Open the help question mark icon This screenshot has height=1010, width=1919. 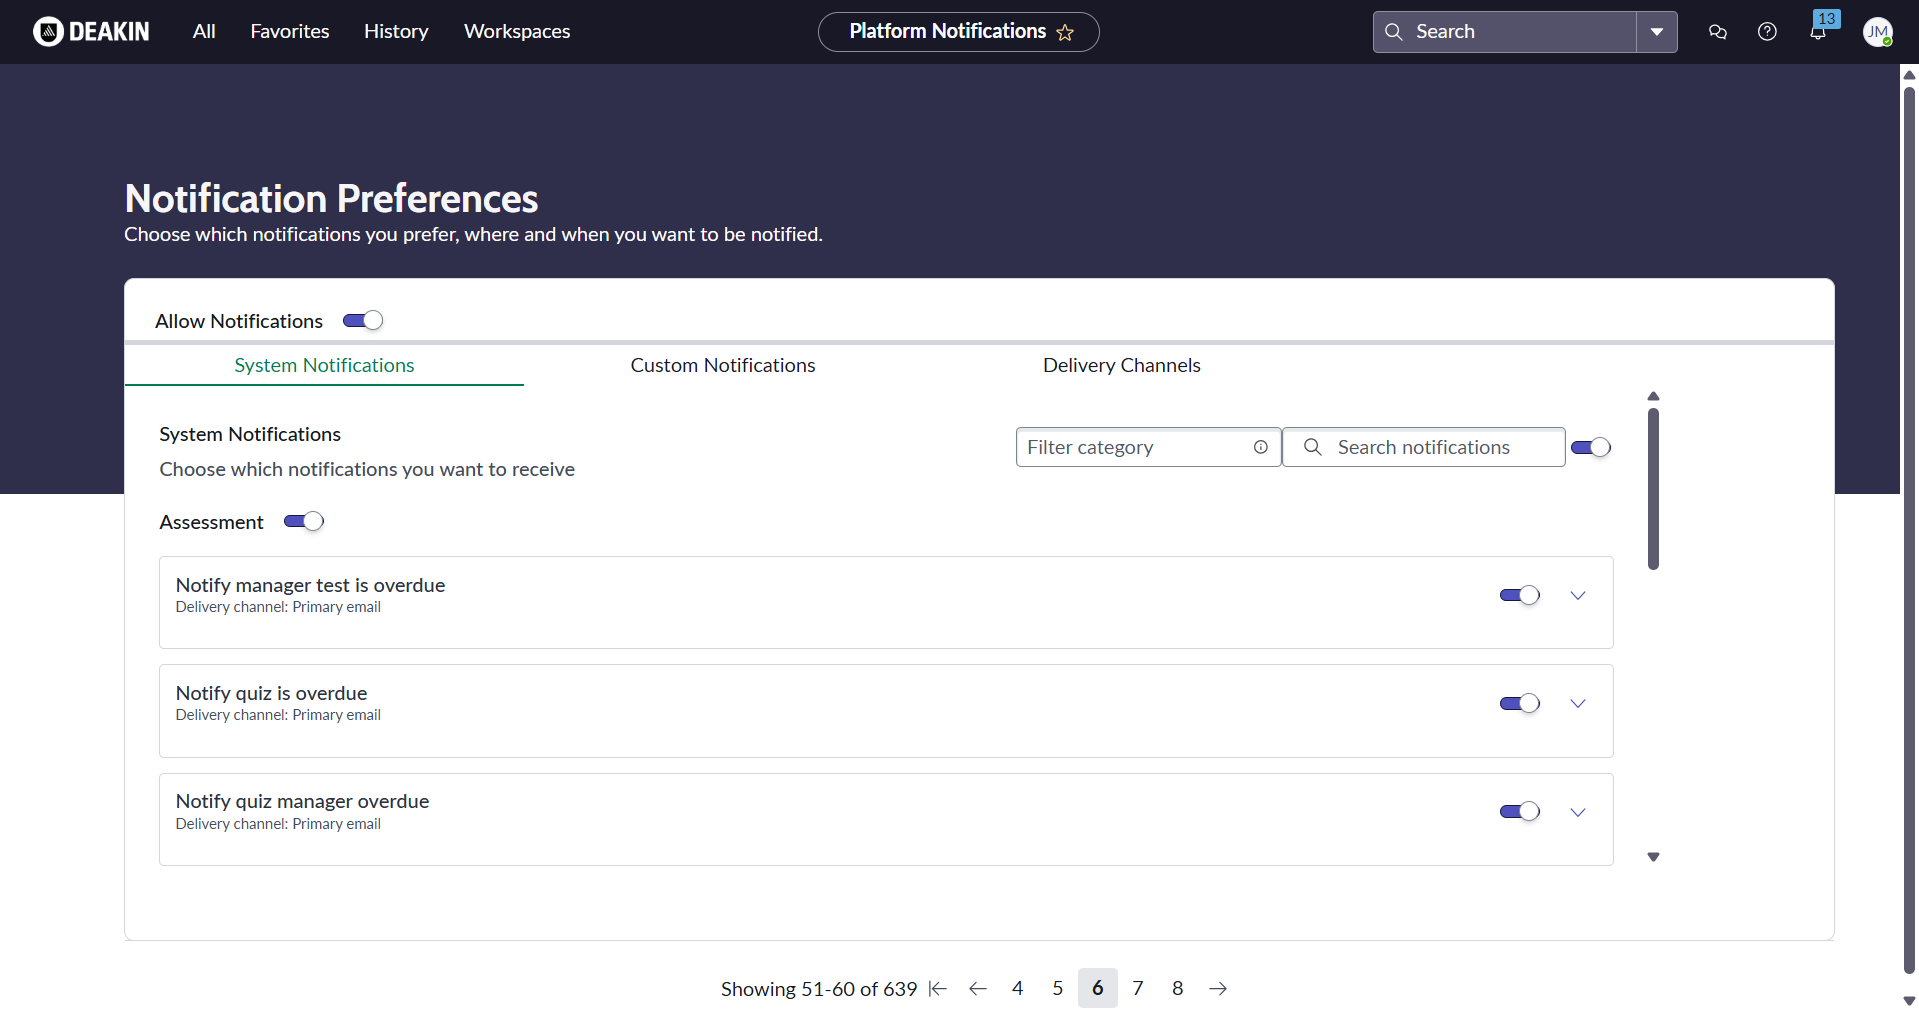[x=1767, y=32]
